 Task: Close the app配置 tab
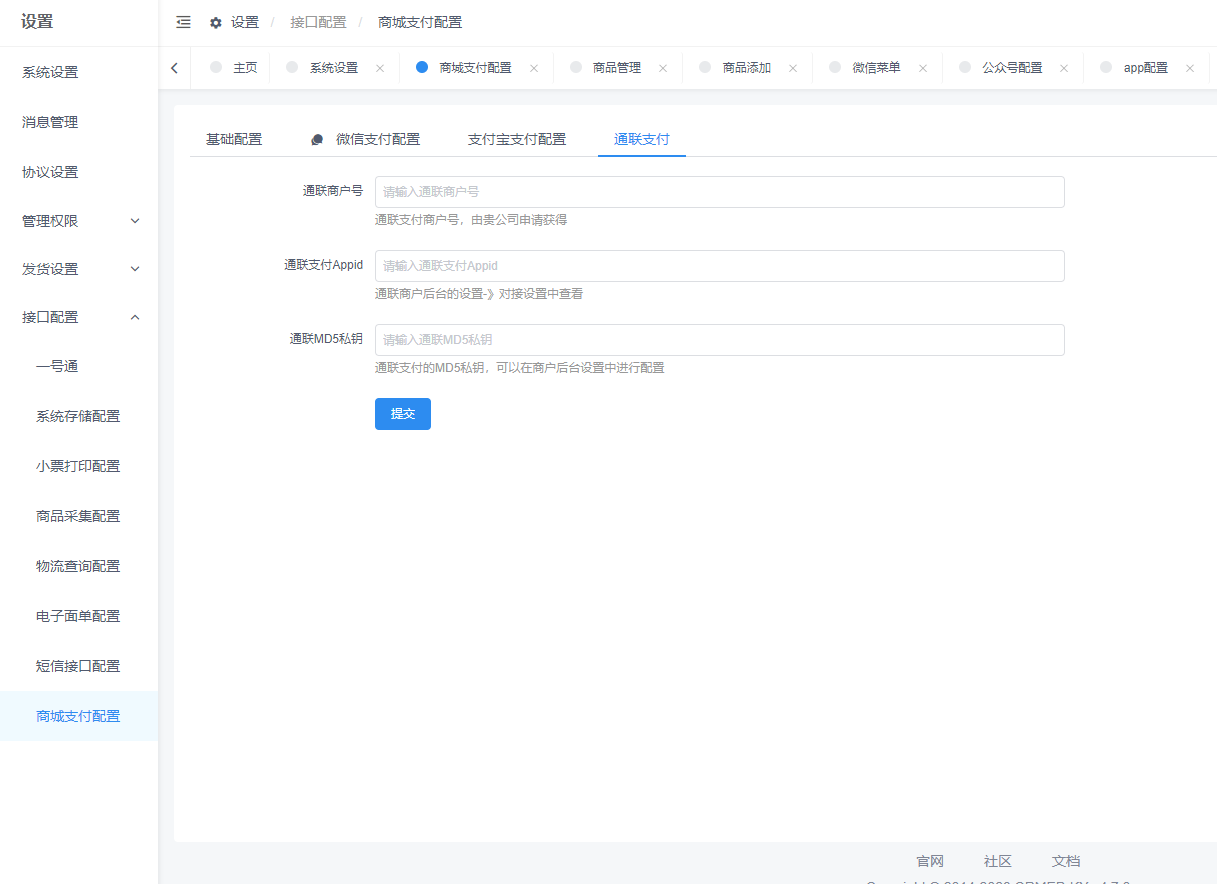pos(1190,67)
